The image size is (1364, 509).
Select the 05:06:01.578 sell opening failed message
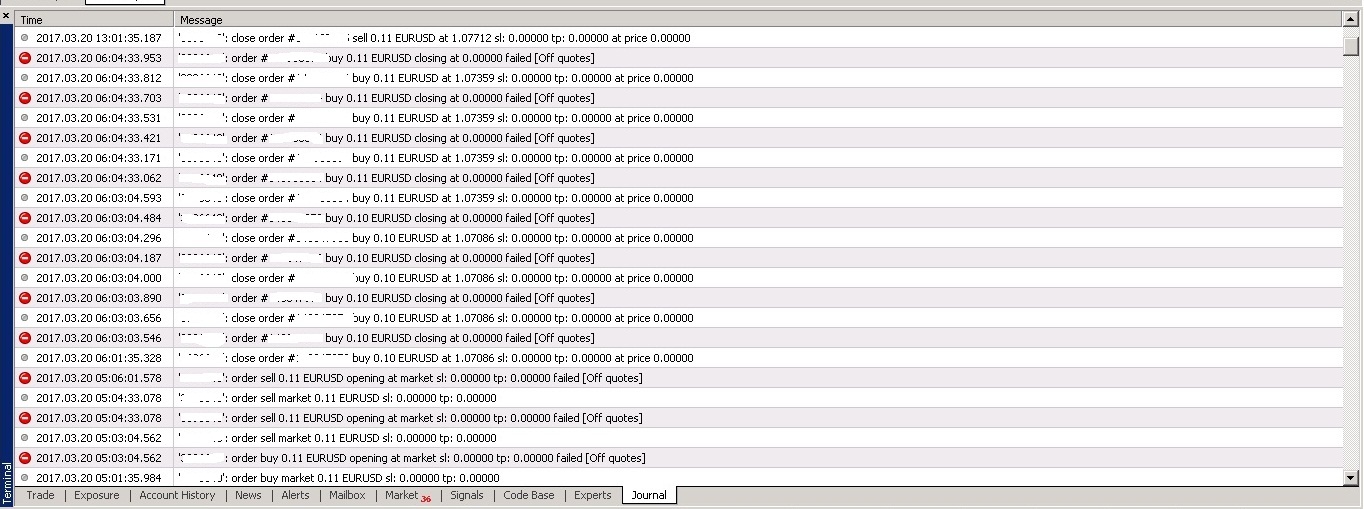pos(411,378)
